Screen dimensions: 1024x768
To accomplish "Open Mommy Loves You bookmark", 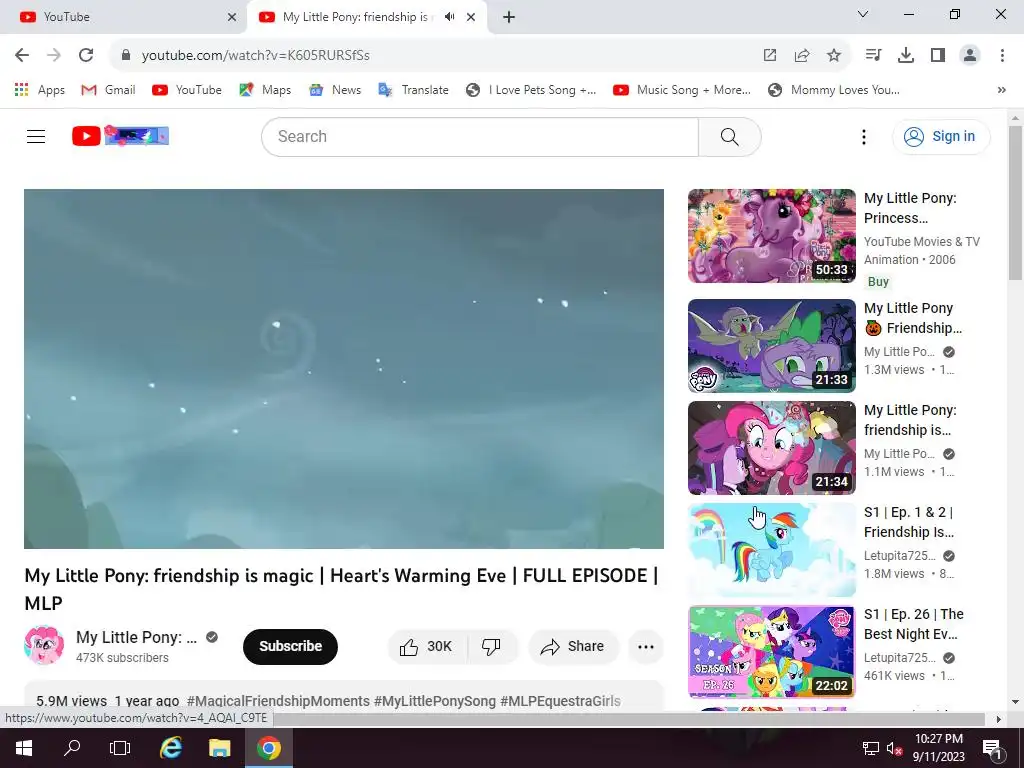I will click(x=834, y=90).
